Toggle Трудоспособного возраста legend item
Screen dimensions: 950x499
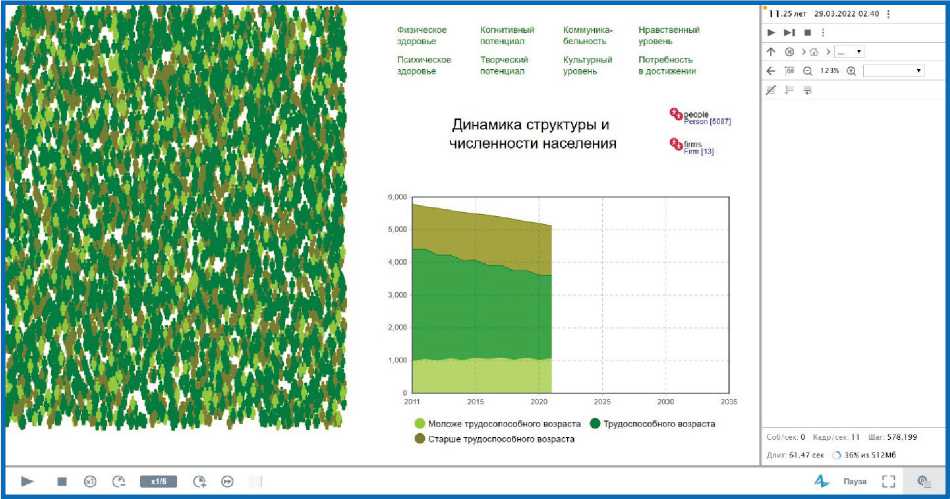[653, 424]
